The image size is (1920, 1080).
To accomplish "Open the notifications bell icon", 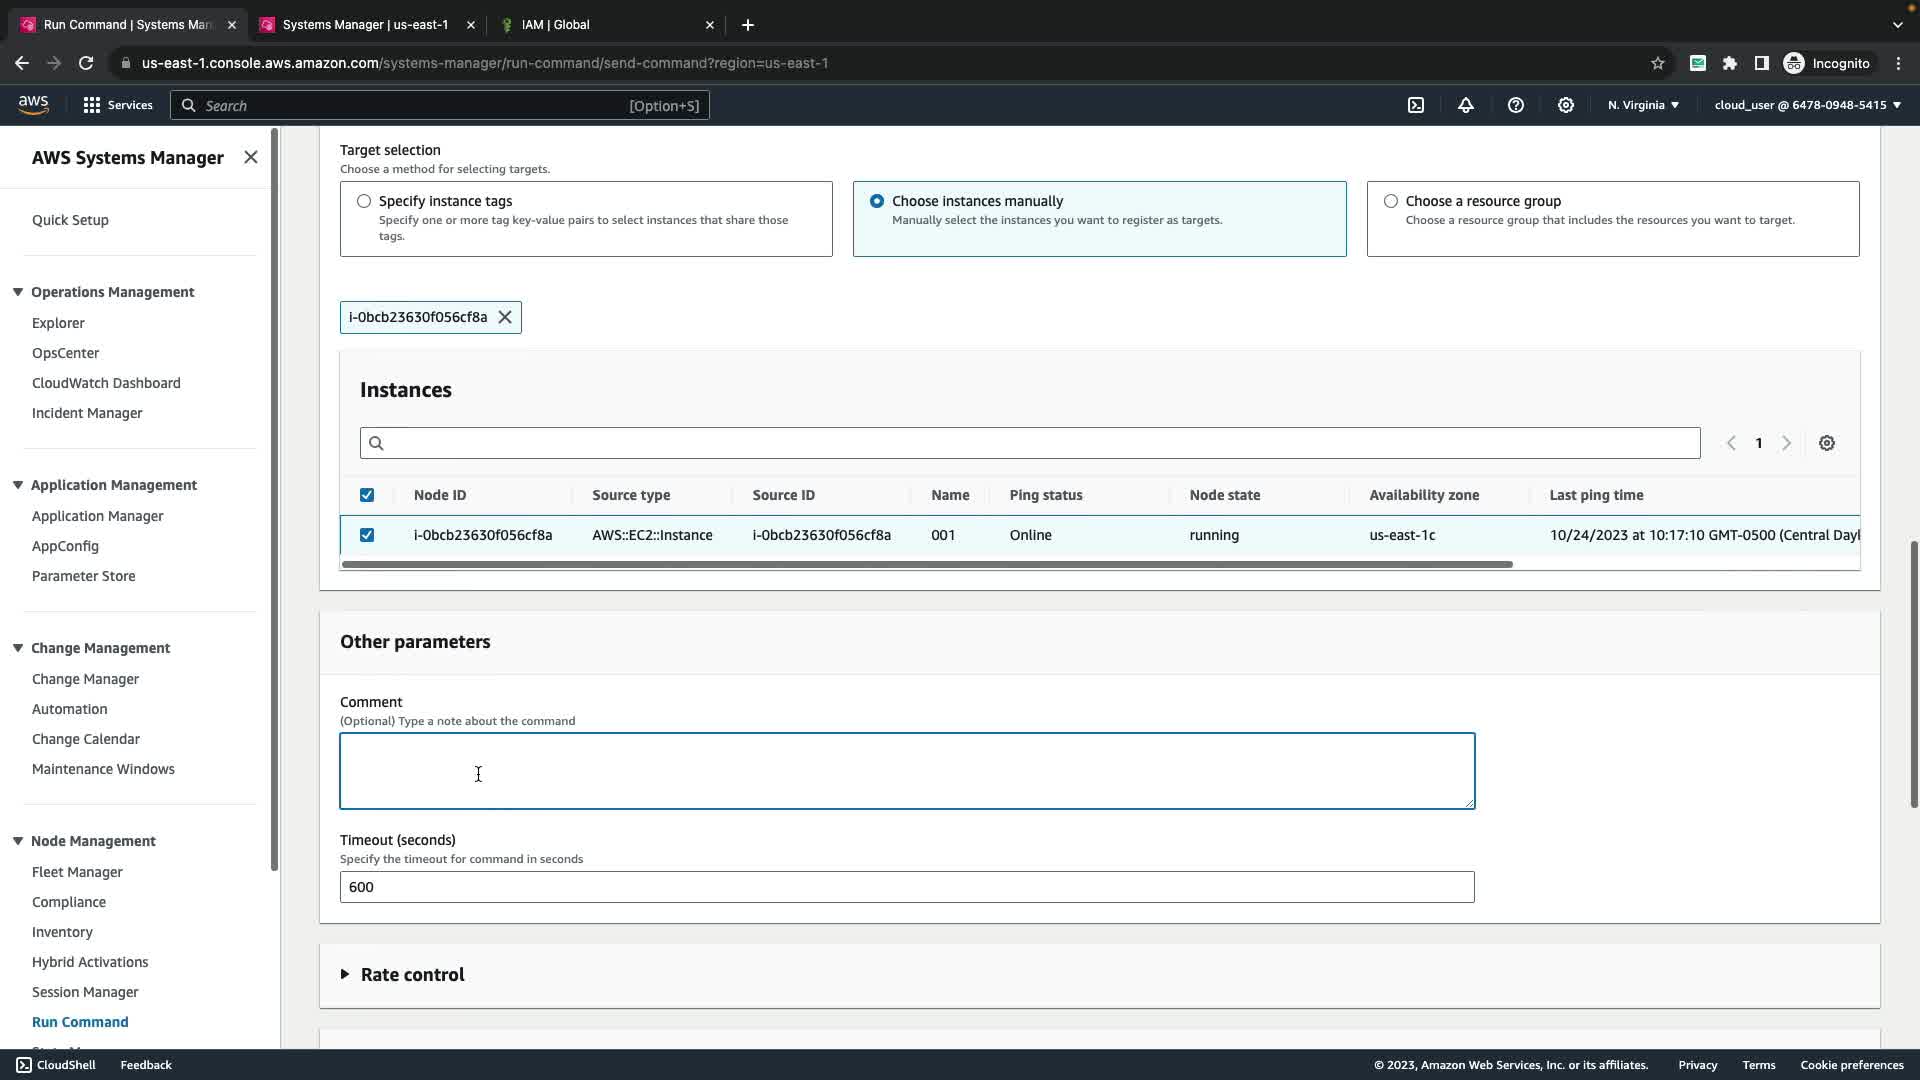I will (1466, 105).
